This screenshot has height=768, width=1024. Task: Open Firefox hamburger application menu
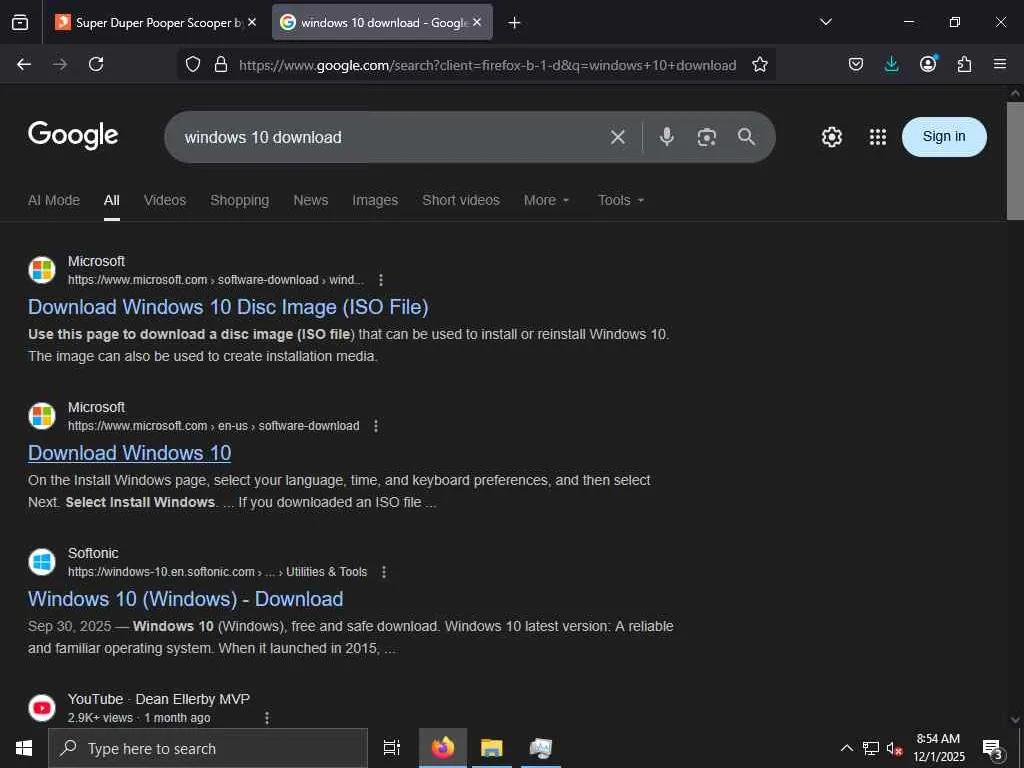tap(1000, 64)
